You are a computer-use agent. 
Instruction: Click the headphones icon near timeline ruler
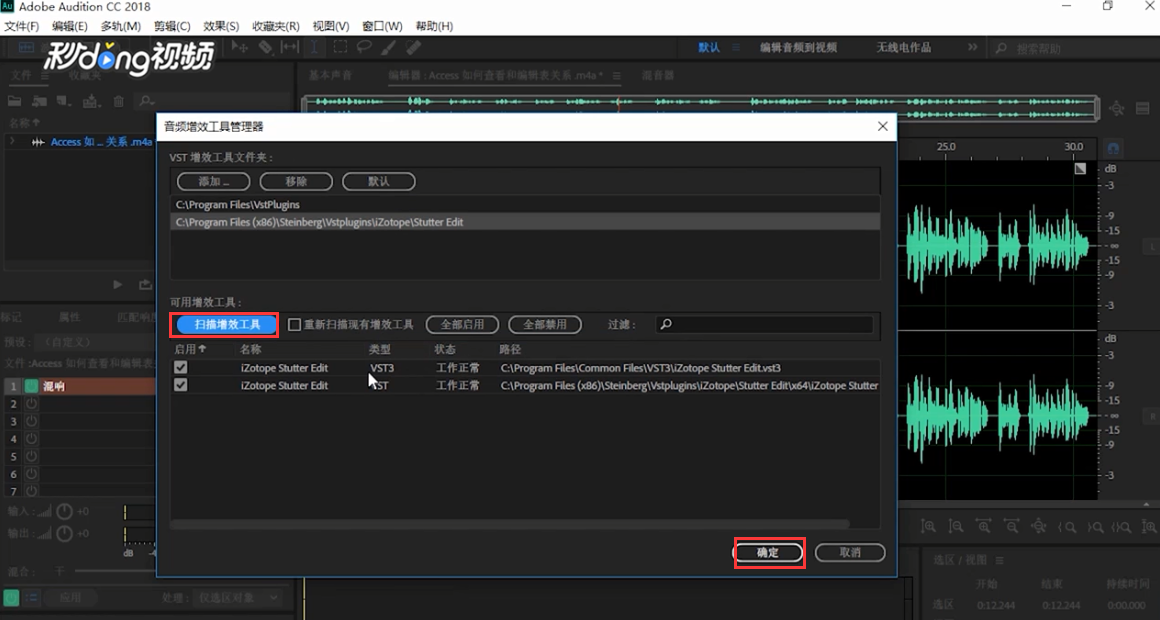click(1113, 147)
